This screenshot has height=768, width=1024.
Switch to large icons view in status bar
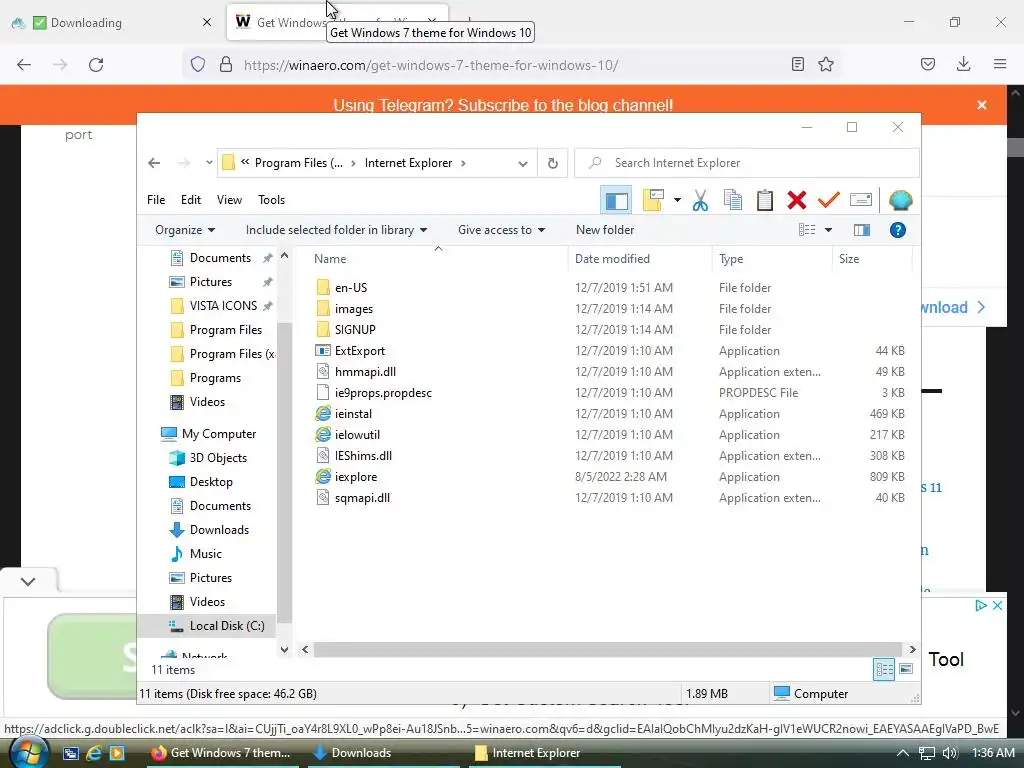906,669
